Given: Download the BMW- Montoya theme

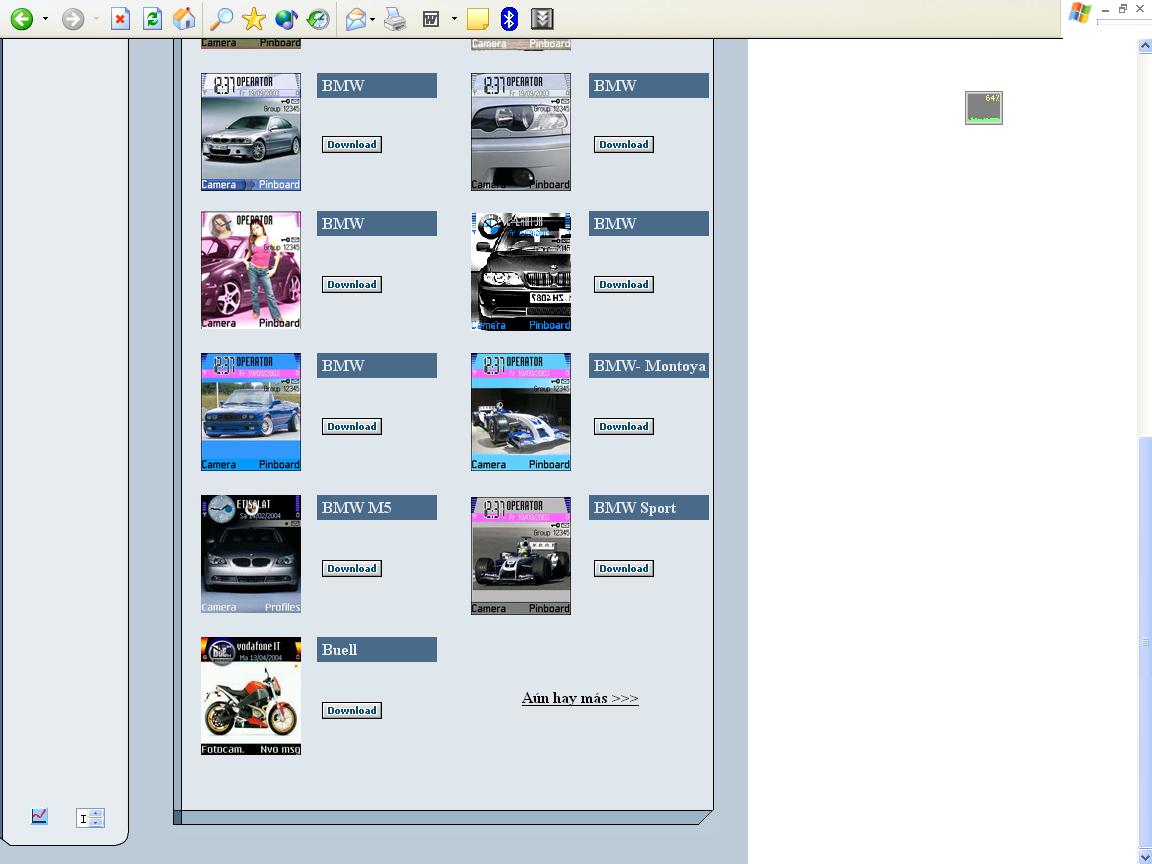Looking at the screenshot, I should 624,426.
